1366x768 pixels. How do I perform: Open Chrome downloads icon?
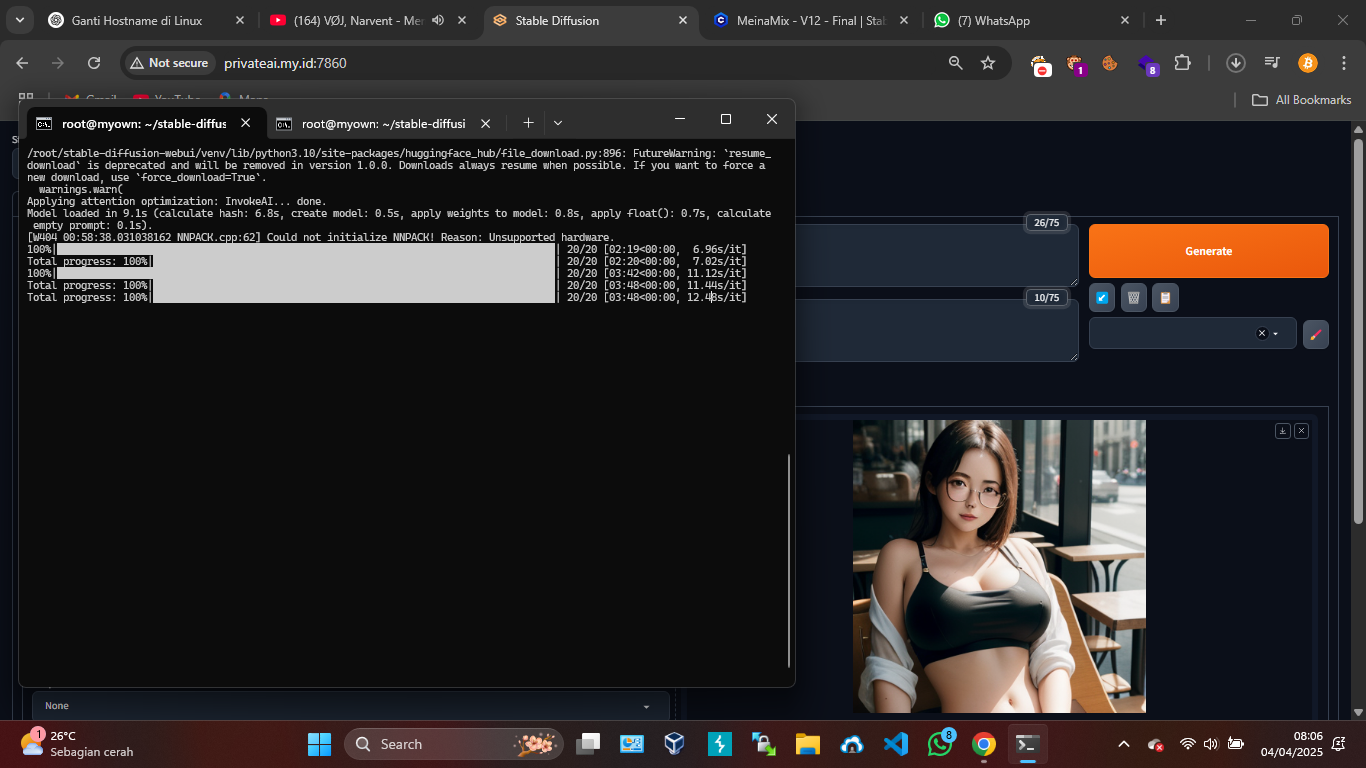(x=1236, y=63)
